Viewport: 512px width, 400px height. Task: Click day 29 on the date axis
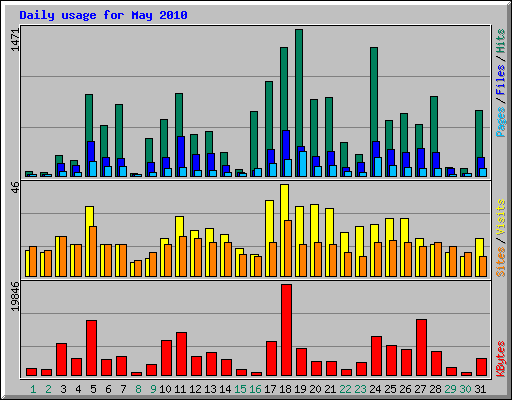click(450, 389)
